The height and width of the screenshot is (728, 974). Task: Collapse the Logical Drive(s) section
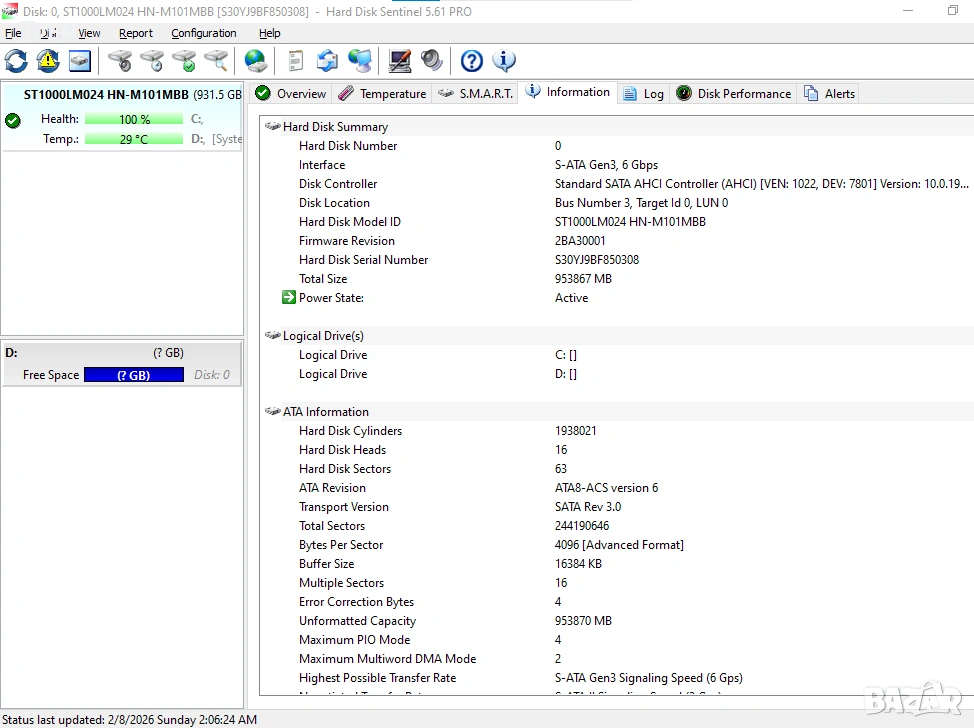272,336
